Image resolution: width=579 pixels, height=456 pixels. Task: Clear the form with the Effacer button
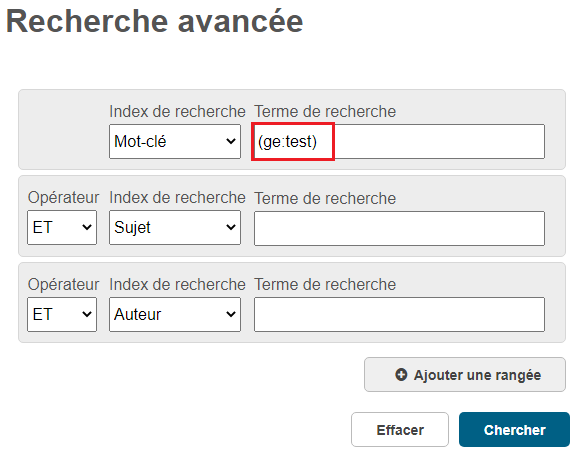click(400, 429)
